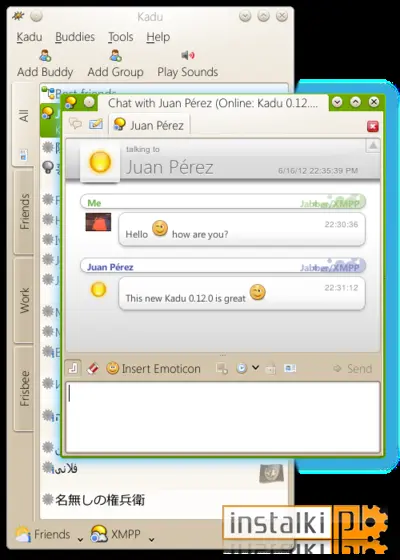
Task: Switch to the Work group tab
Action: pyautogui.click(x=24, y=300)
